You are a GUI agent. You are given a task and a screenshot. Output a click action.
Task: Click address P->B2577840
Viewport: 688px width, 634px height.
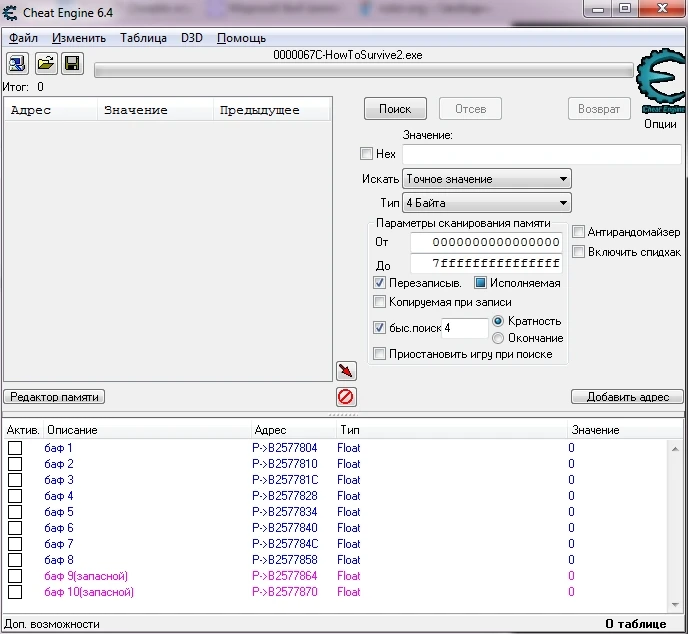[285, 528]
